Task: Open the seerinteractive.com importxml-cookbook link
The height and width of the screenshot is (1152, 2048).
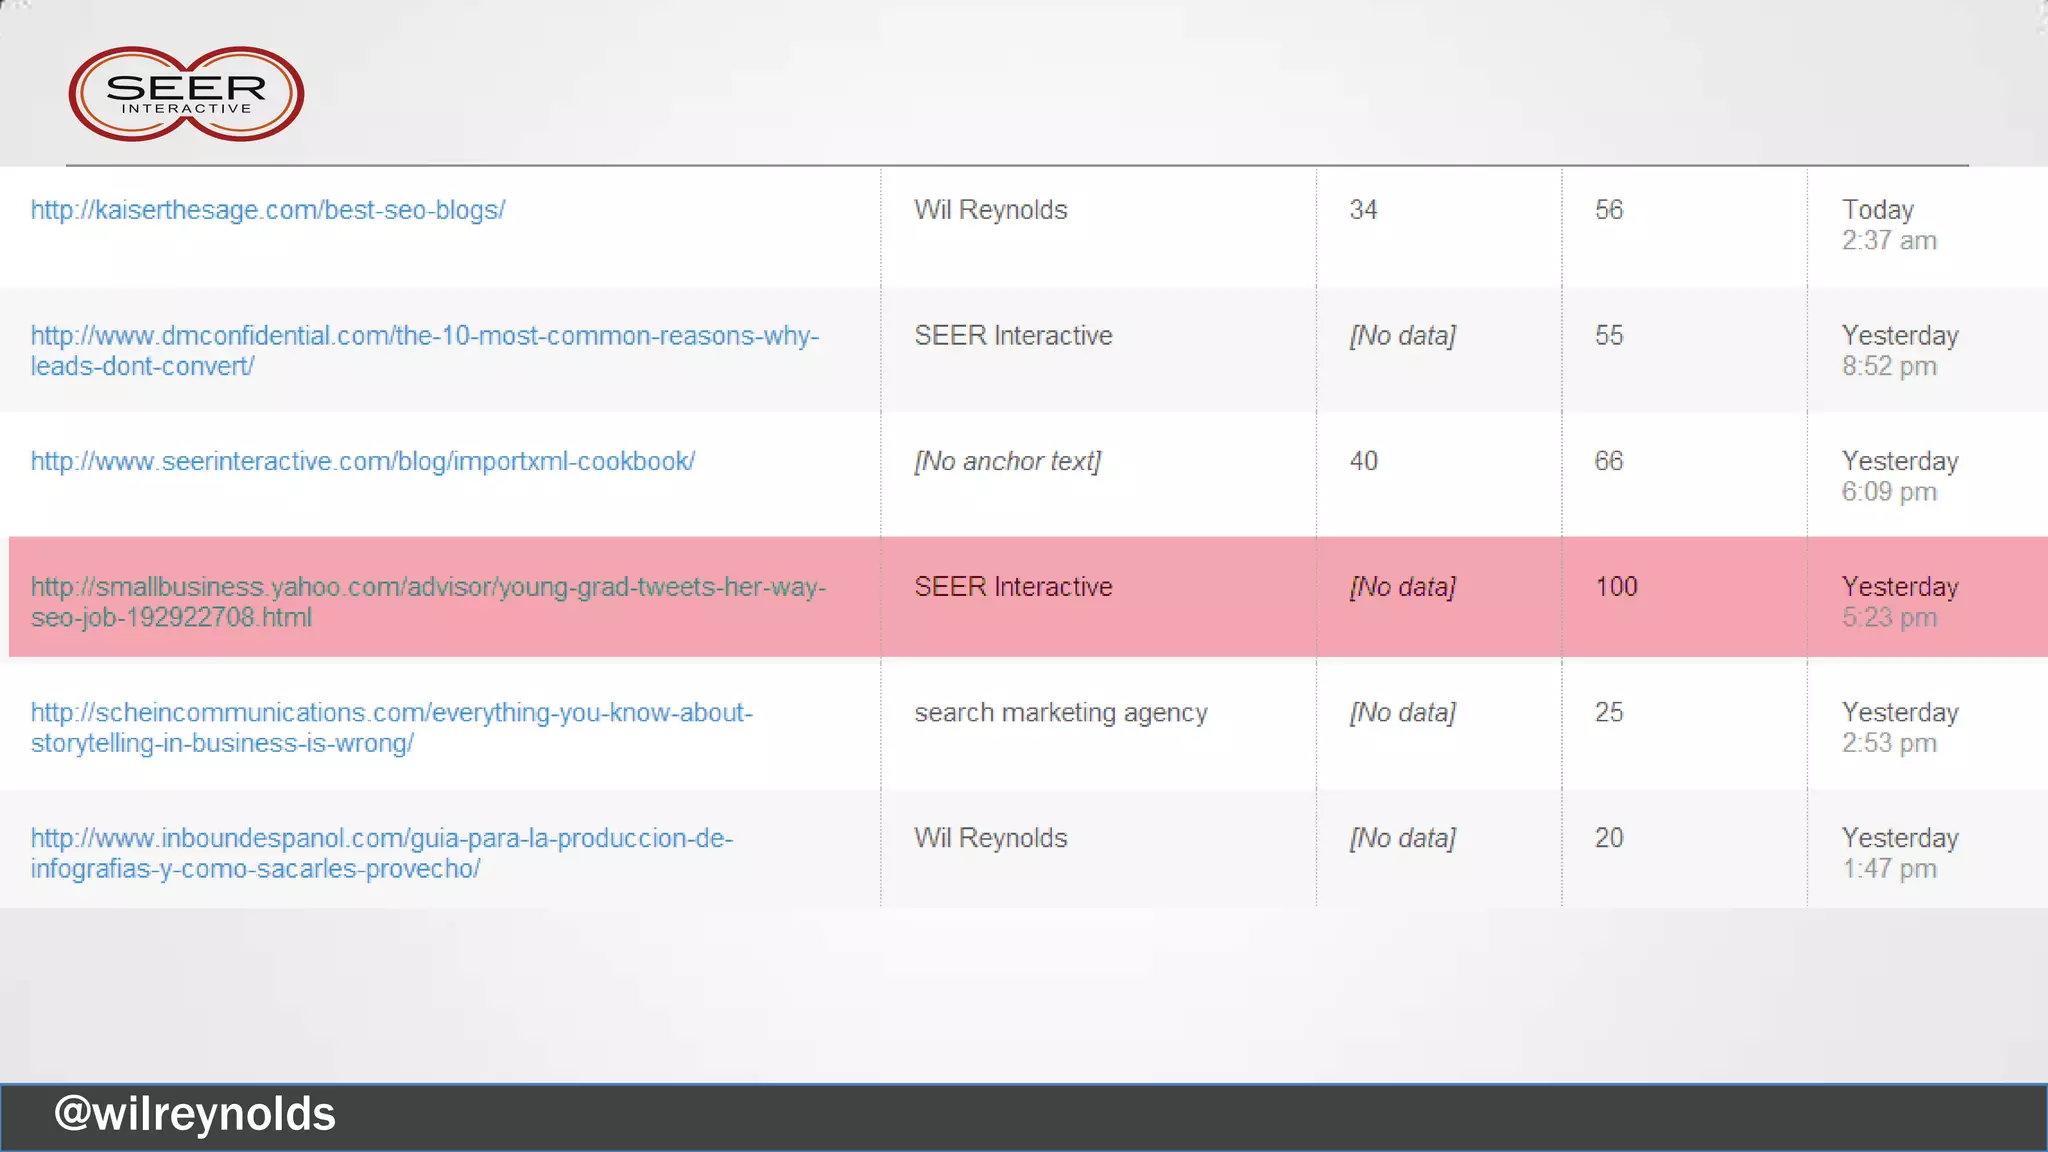Action: pos(362,461)
